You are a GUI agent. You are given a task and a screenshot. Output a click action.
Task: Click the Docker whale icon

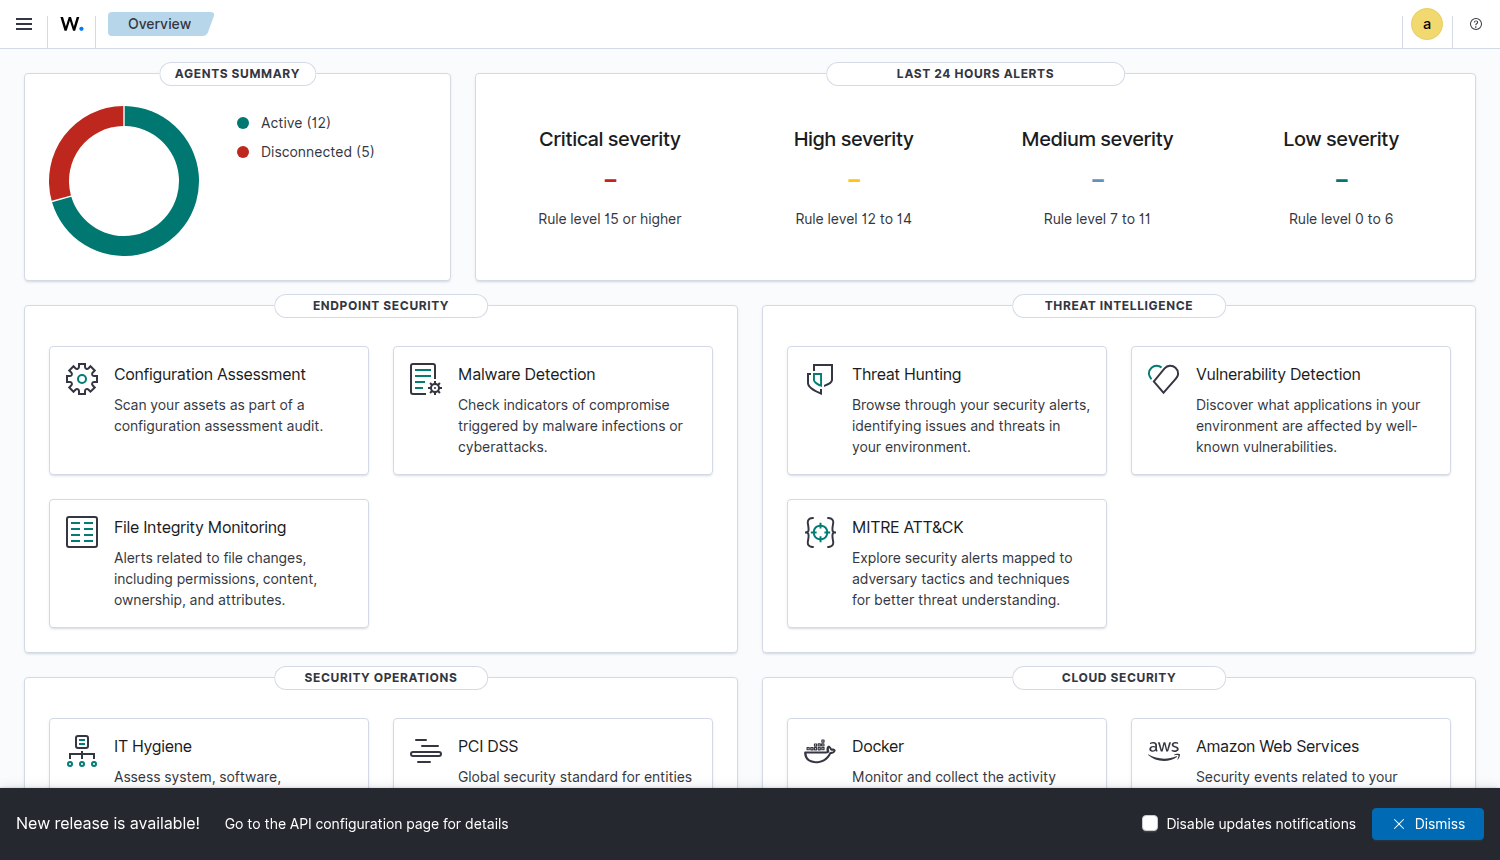click(820, 751)
